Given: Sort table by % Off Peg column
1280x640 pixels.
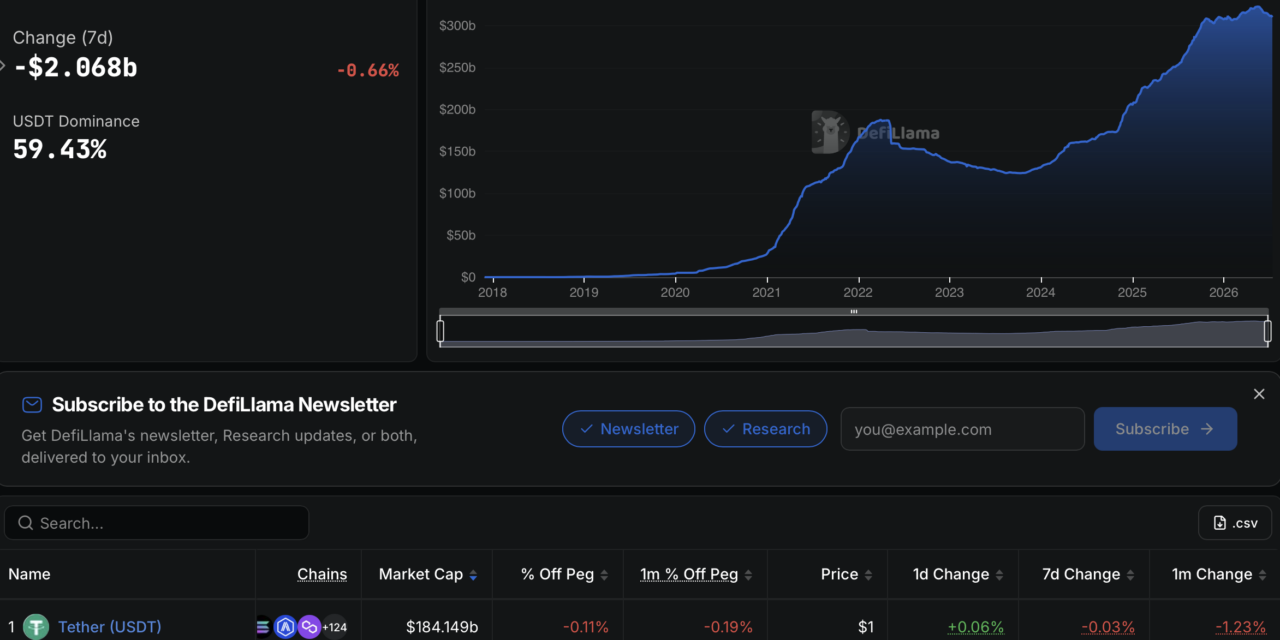Looking at the screenshot, I should pyautogui.click(x=565, y=574).
